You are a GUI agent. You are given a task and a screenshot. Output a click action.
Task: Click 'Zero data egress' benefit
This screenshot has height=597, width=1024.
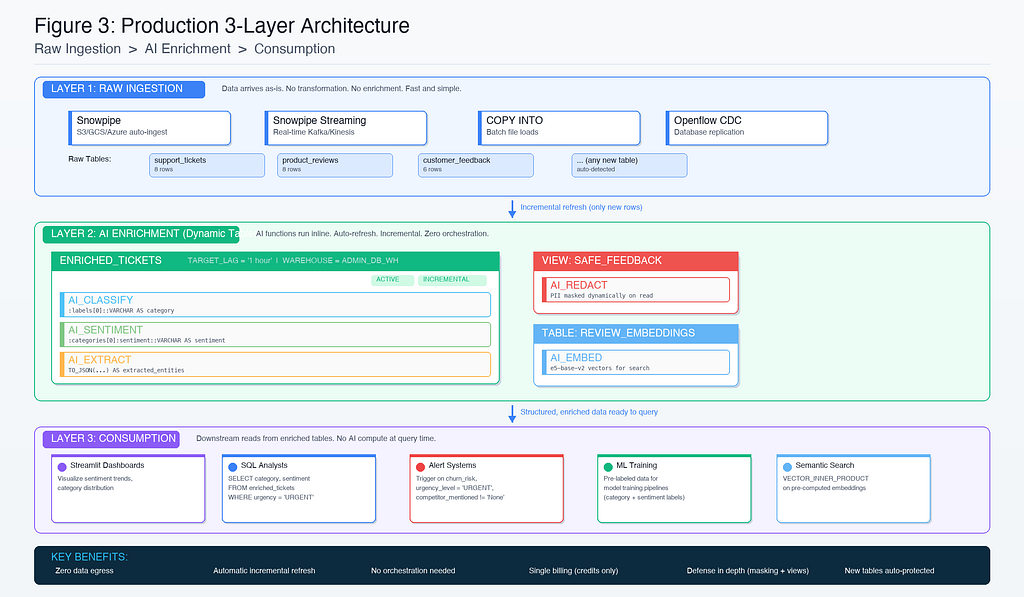tap(84, 571)
